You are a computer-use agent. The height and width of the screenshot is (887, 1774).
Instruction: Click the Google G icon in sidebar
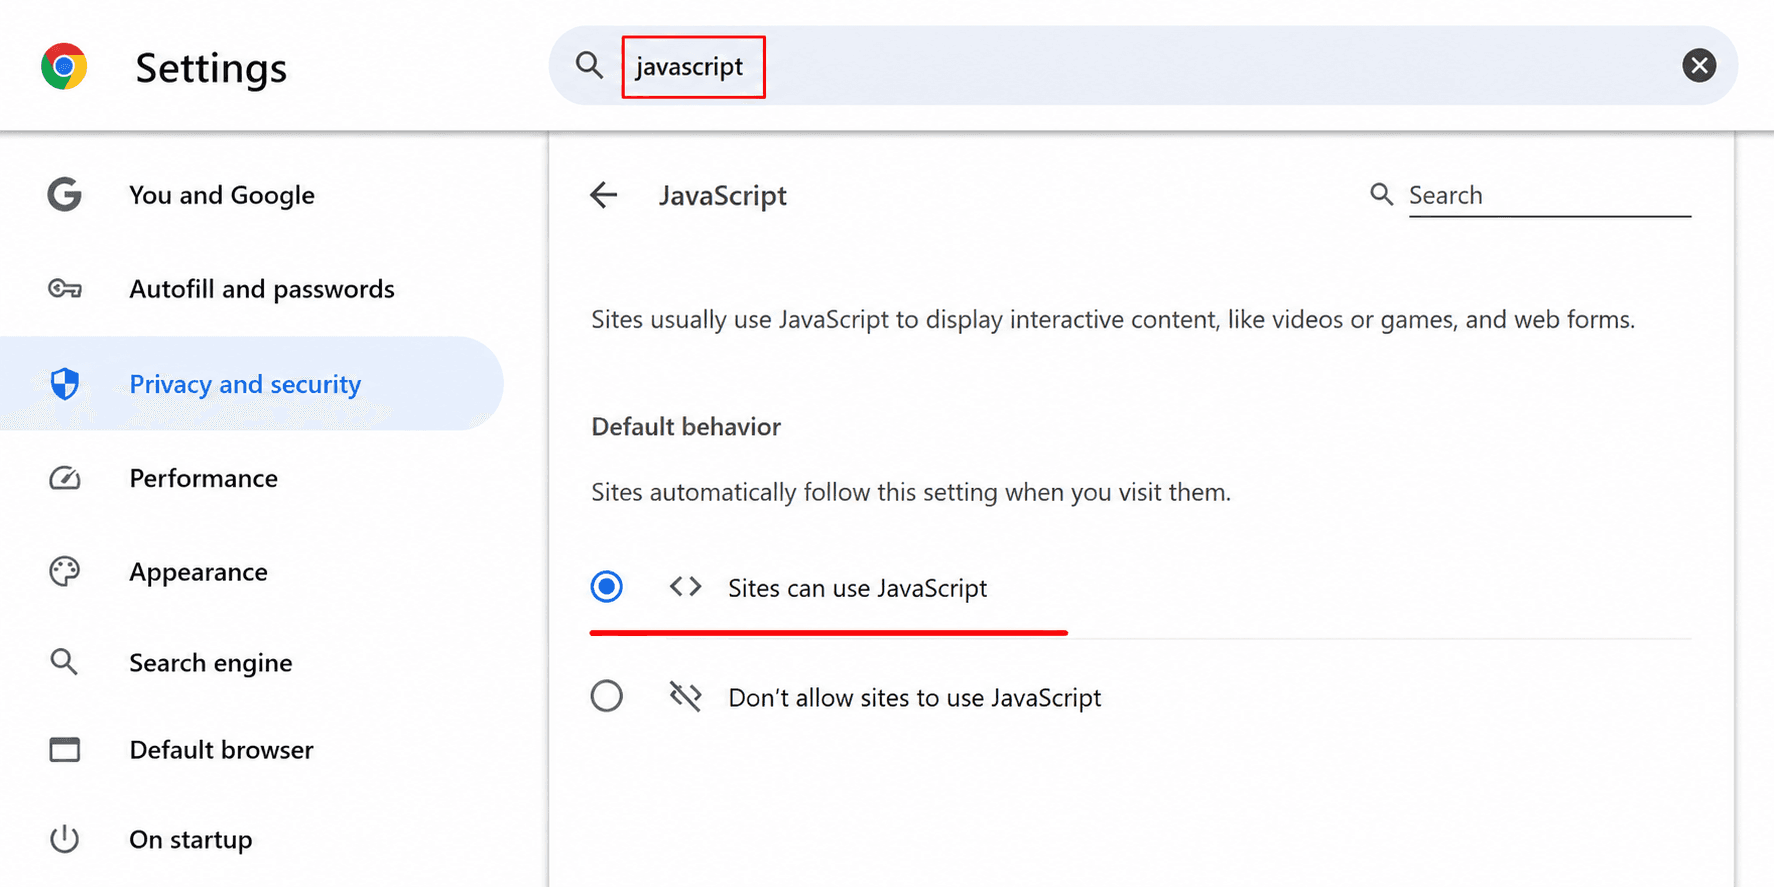coord(64,194)
